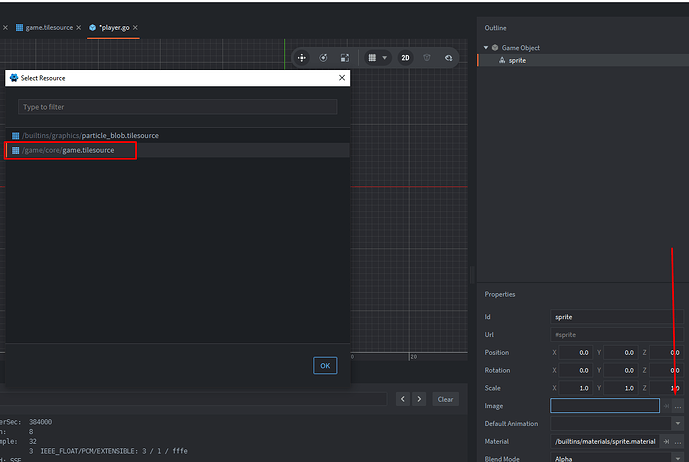Click the browse button for Material field

click(x=678, y=441)
